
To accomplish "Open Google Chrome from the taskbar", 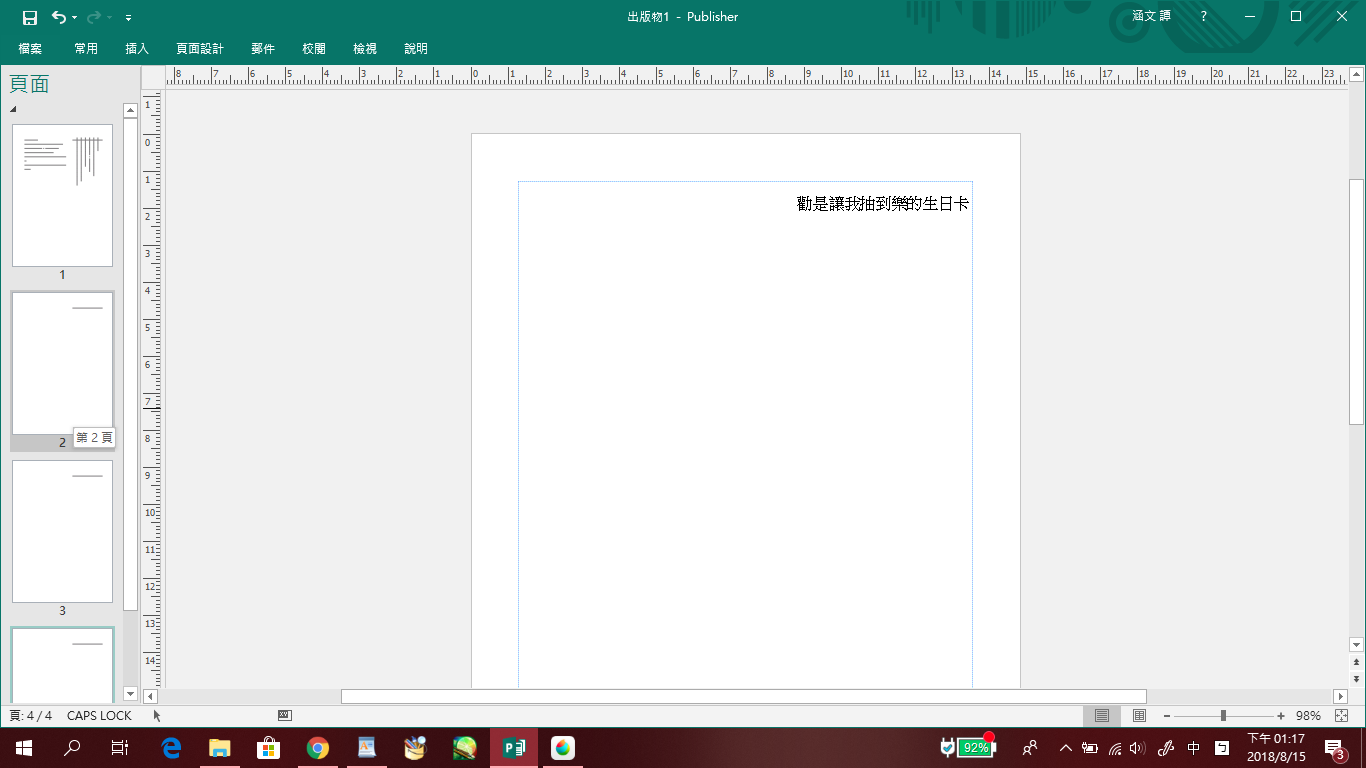I will (318, 747).
